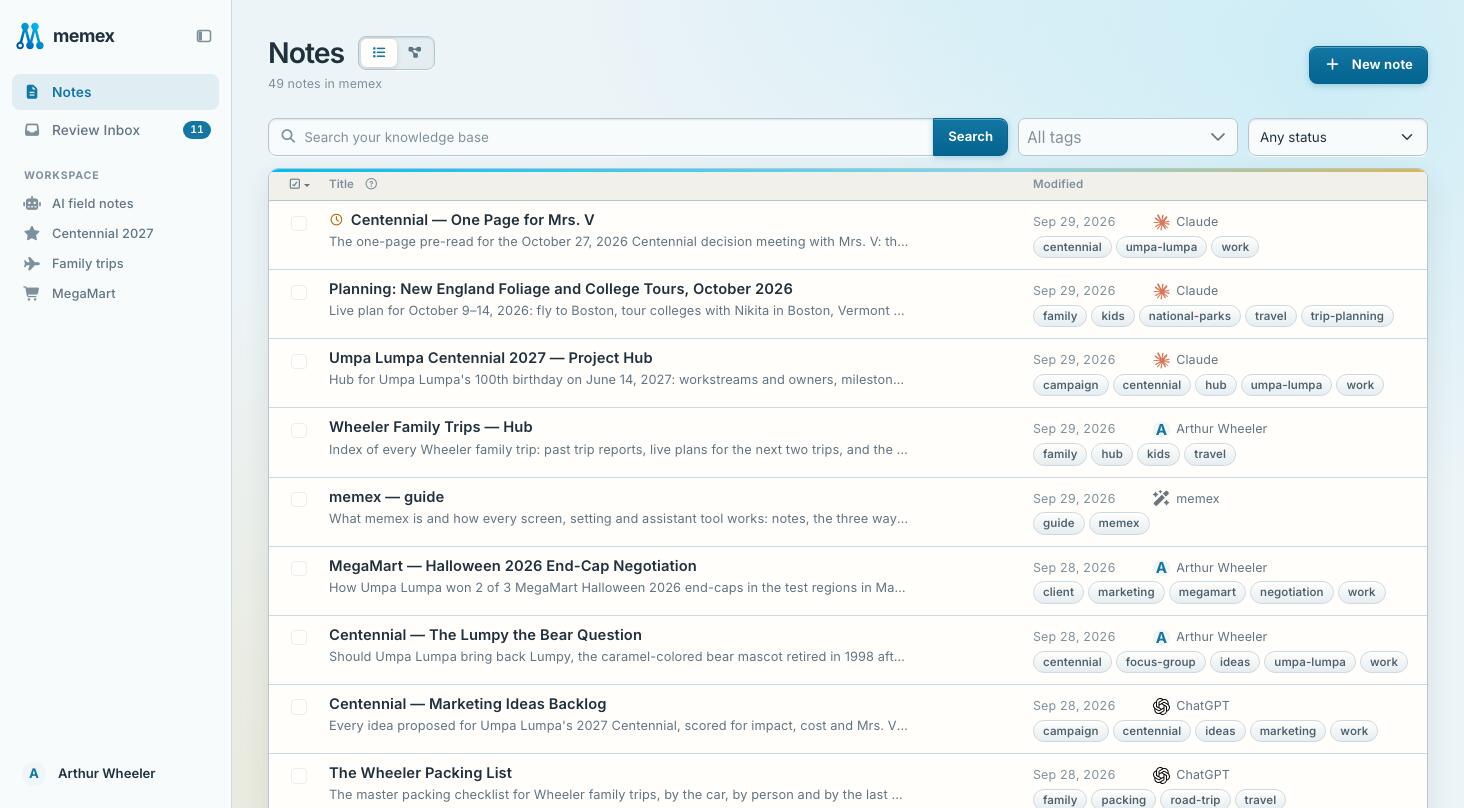
Task: Check the Centennial One Page for Mrs. V row
Action: [x=299, y=223]
